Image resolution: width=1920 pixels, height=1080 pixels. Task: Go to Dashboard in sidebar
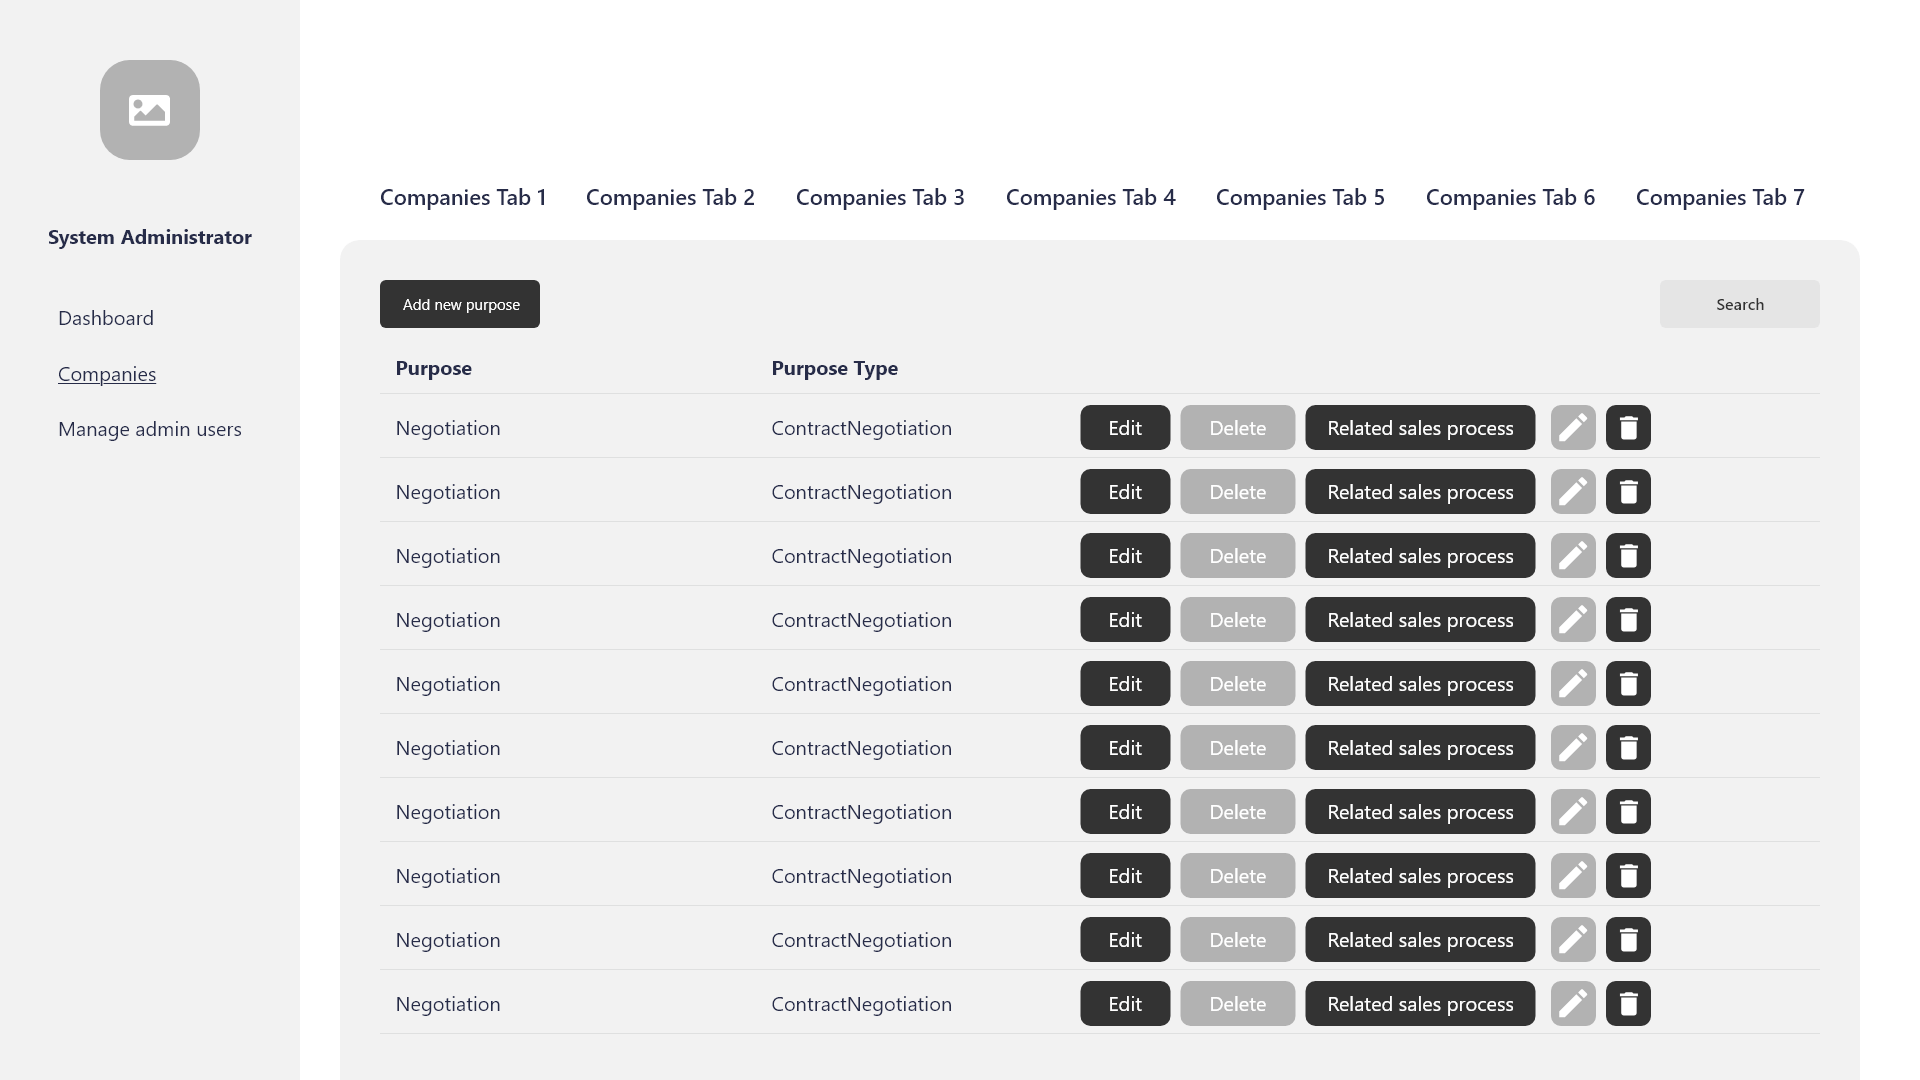pos(106,318)
